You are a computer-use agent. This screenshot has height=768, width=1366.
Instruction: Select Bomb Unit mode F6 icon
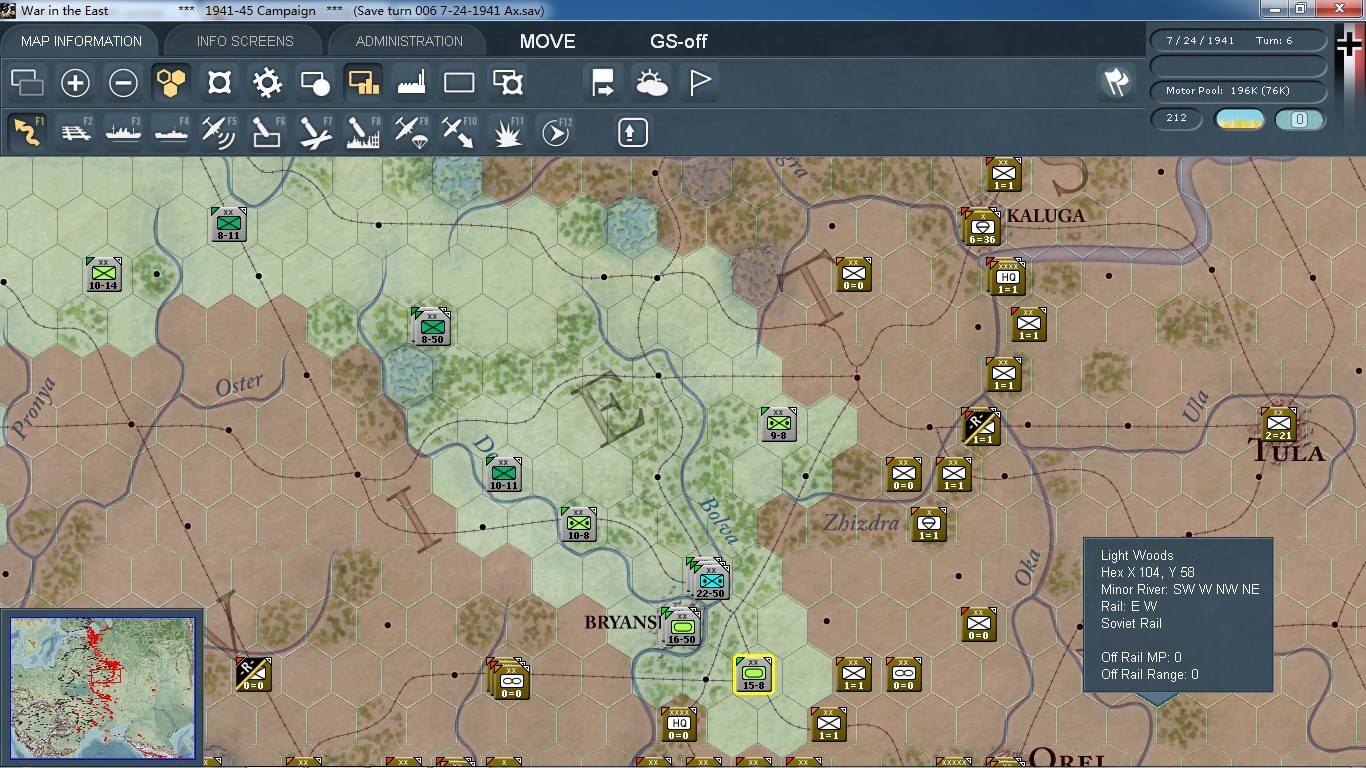(x=267, y=132)
